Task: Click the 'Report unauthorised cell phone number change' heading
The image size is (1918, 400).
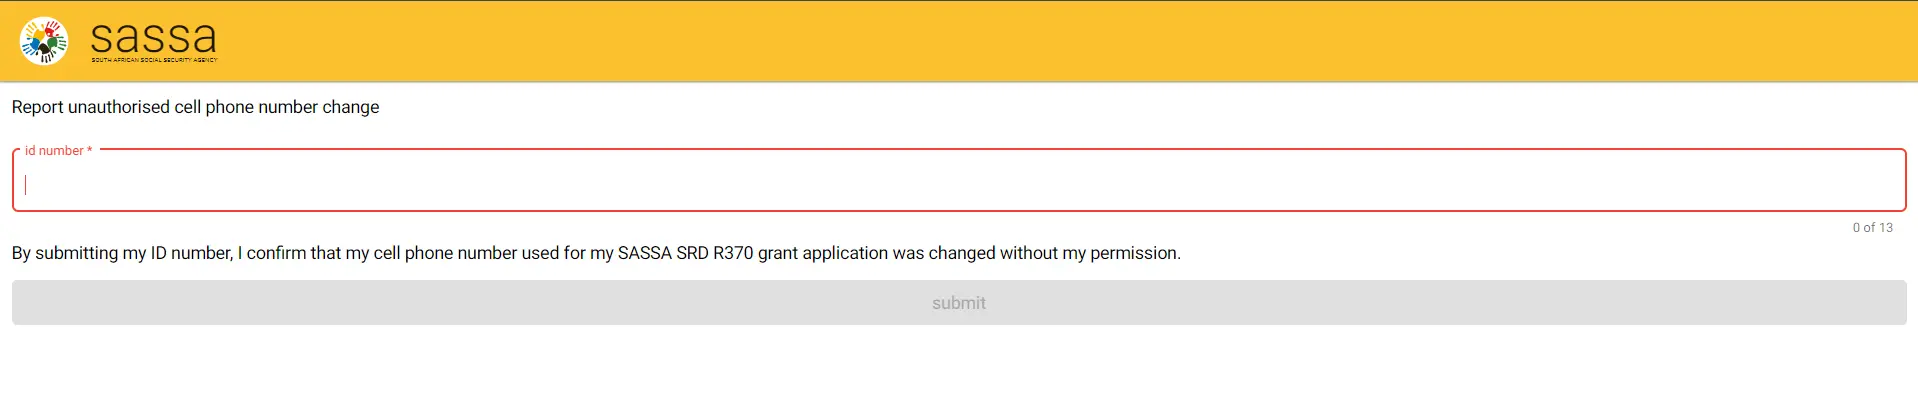Action: tap(195, 107)
